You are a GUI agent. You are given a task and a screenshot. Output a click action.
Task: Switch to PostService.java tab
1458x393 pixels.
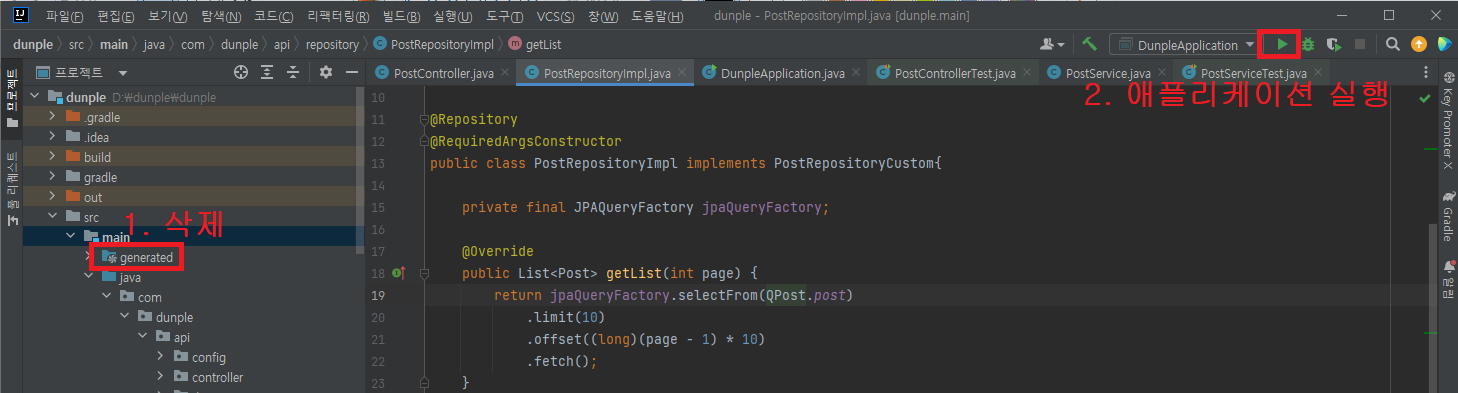1110,73
